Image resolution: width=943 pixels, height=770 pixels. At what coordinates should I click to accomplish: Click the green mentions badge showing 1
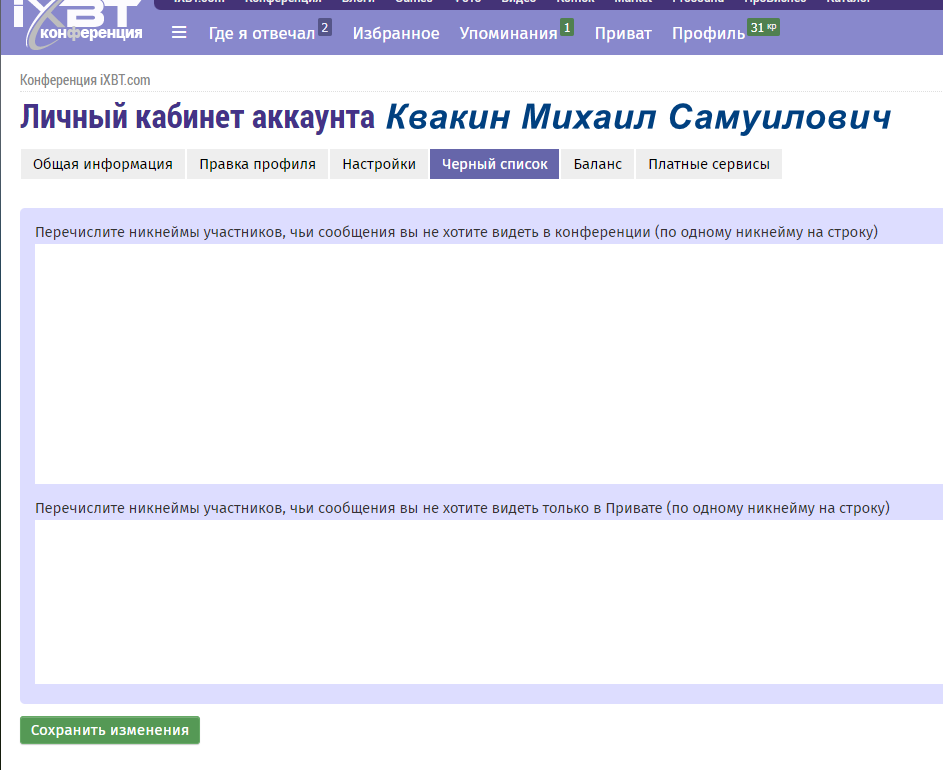coord(567,27)
